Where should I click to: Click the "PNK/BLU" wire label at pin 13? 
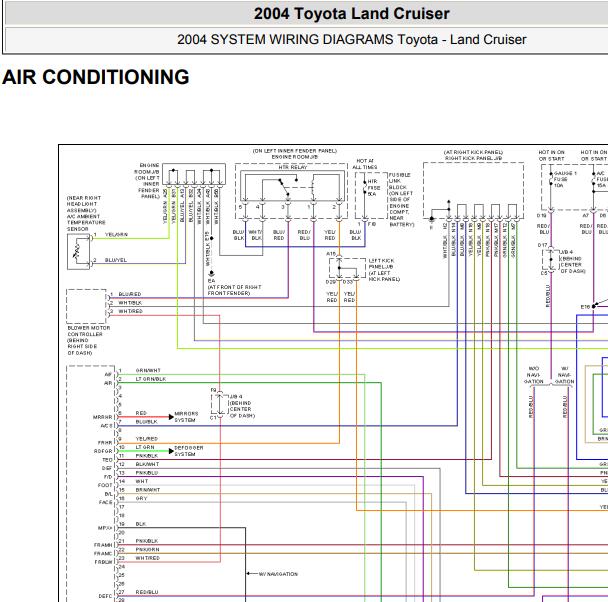pyautogui.click(x=147, y=473)
